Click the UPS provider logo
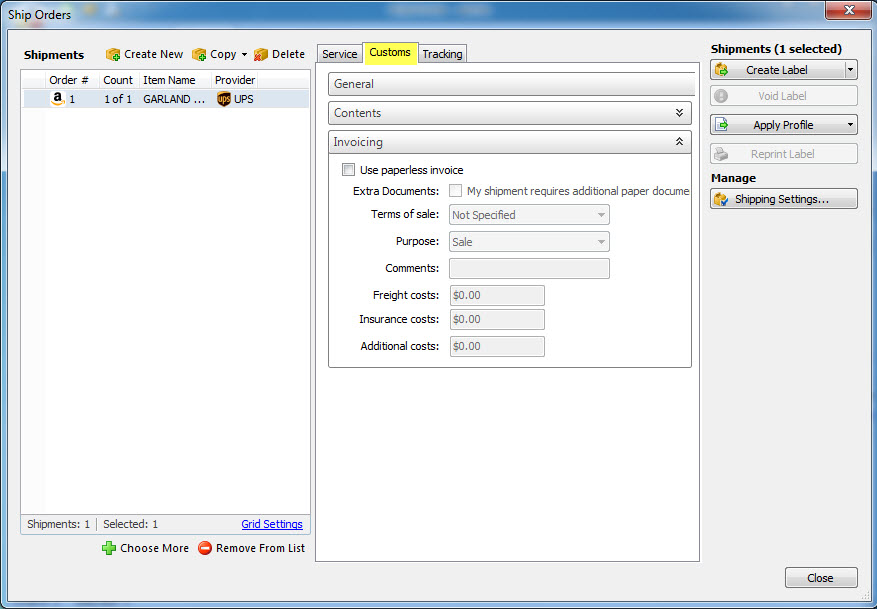 223,99
